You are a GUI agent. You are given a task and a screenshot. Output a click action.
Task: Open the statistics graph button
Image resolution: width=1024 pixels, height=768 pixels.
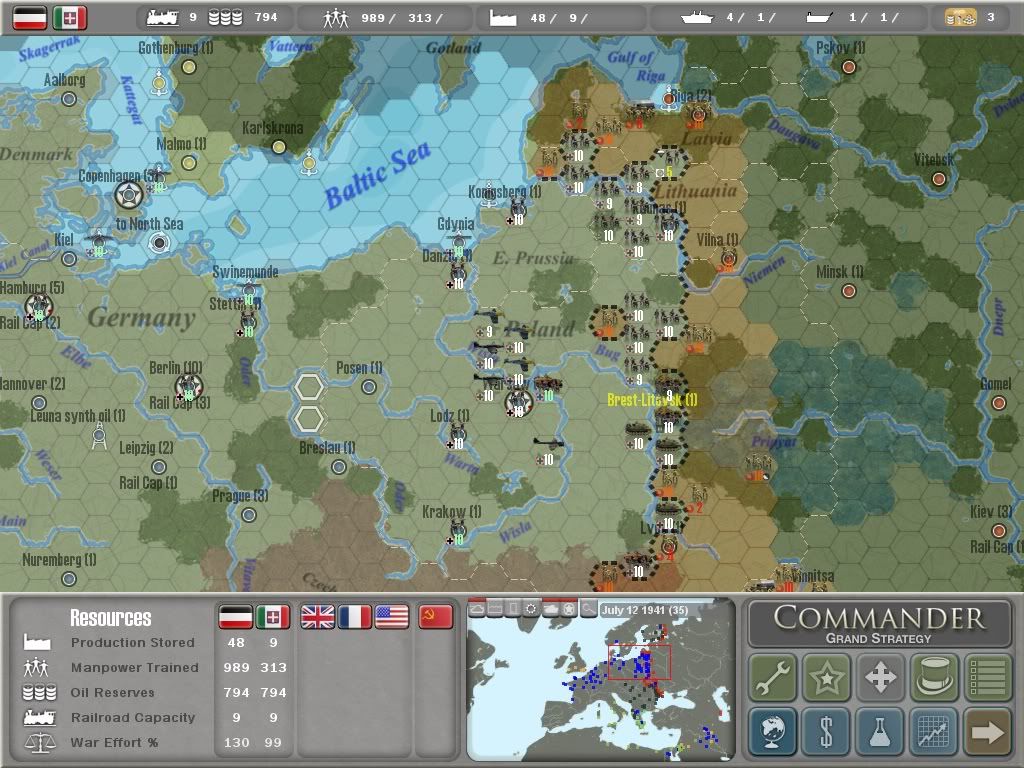pyautogui.click(x=934, y=731)
